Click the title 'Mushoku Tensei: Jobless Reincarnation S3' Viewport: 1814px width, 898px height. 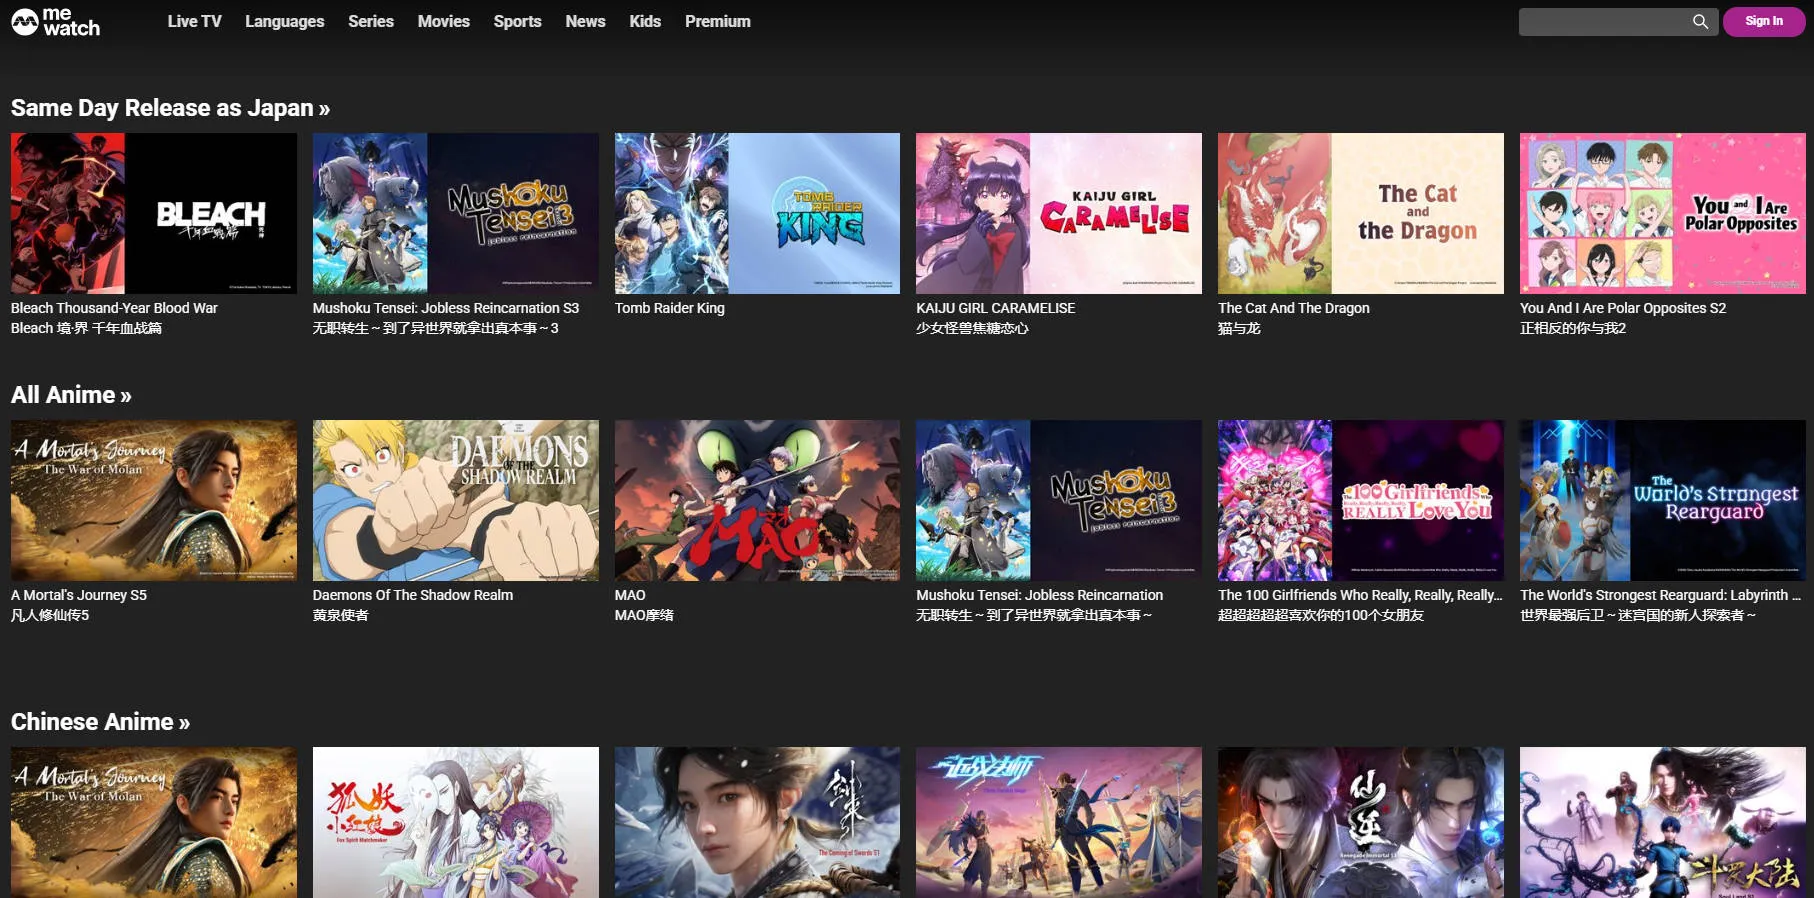pyautogui.click(x=446, y=308)
